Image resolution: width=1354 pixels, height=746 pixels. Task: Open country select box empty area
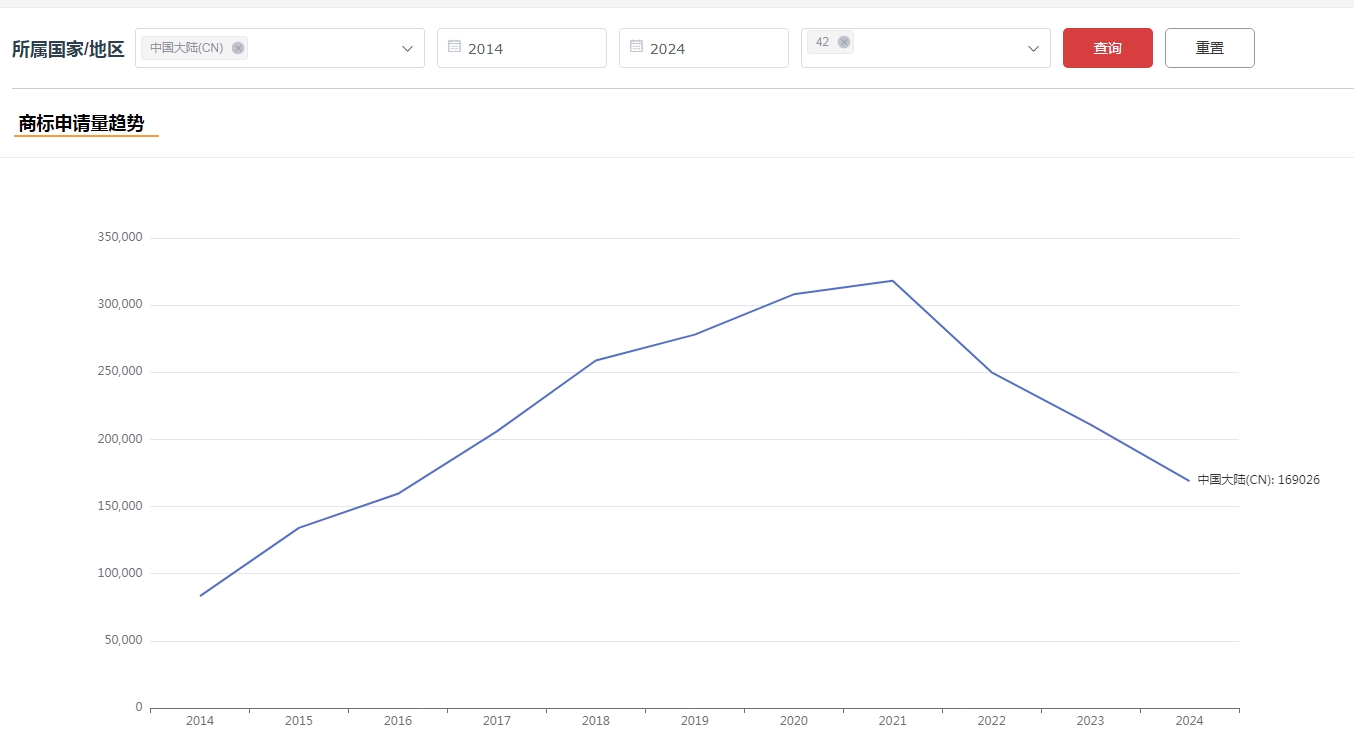pyautogui.click(x=320, y=48)
